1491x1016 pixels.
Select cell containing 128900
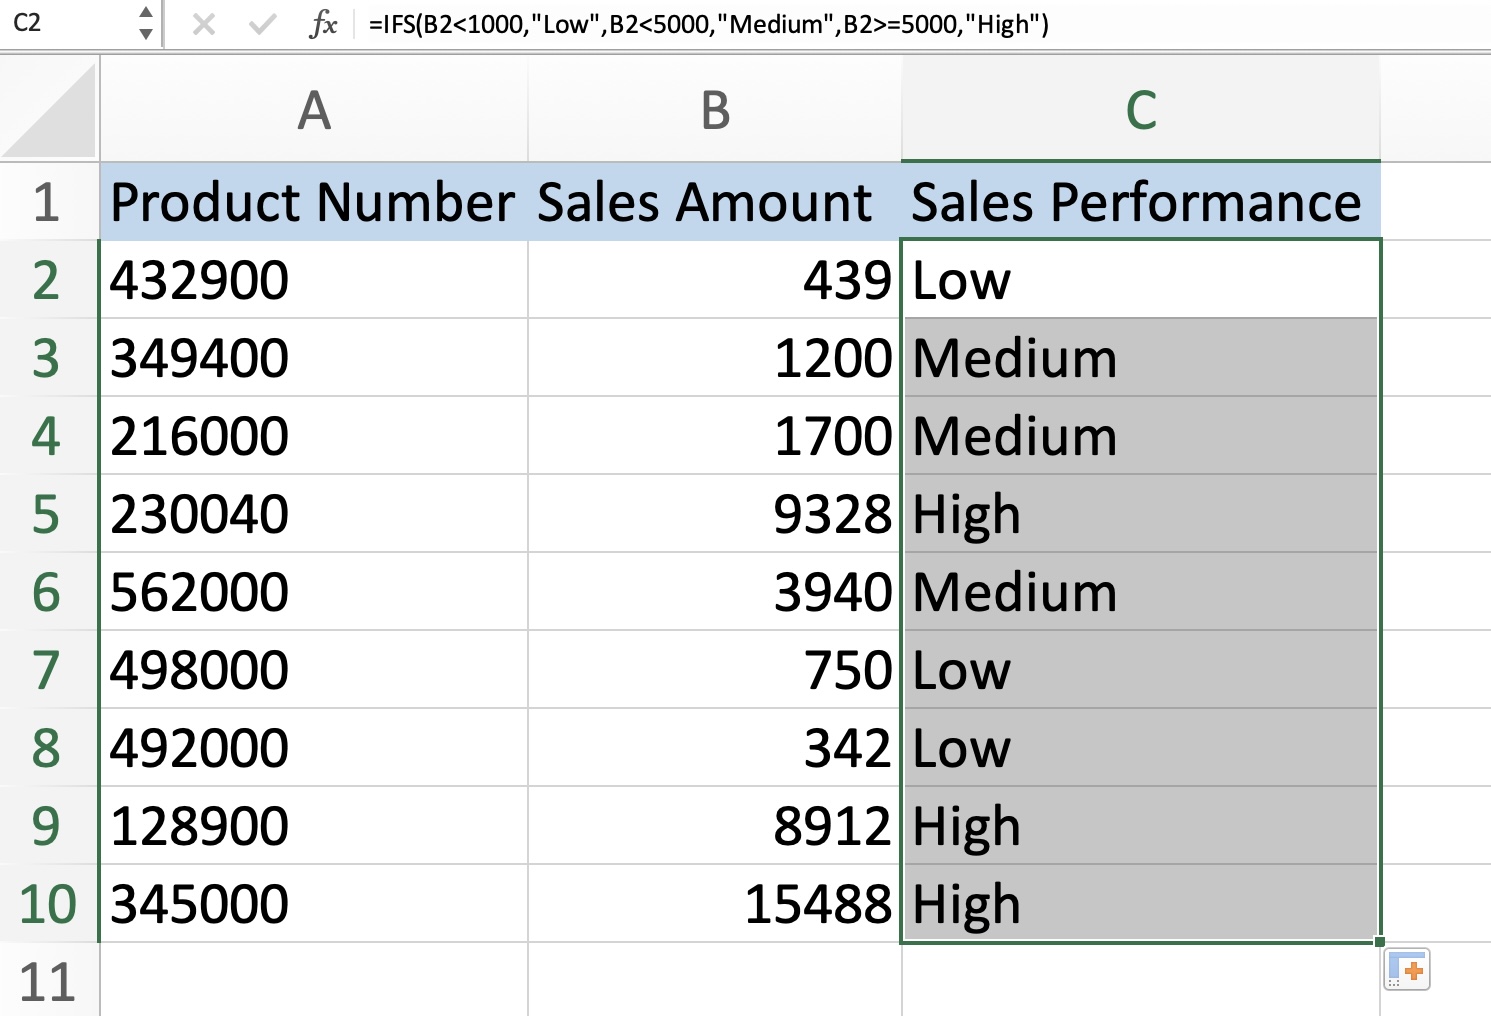314,826
